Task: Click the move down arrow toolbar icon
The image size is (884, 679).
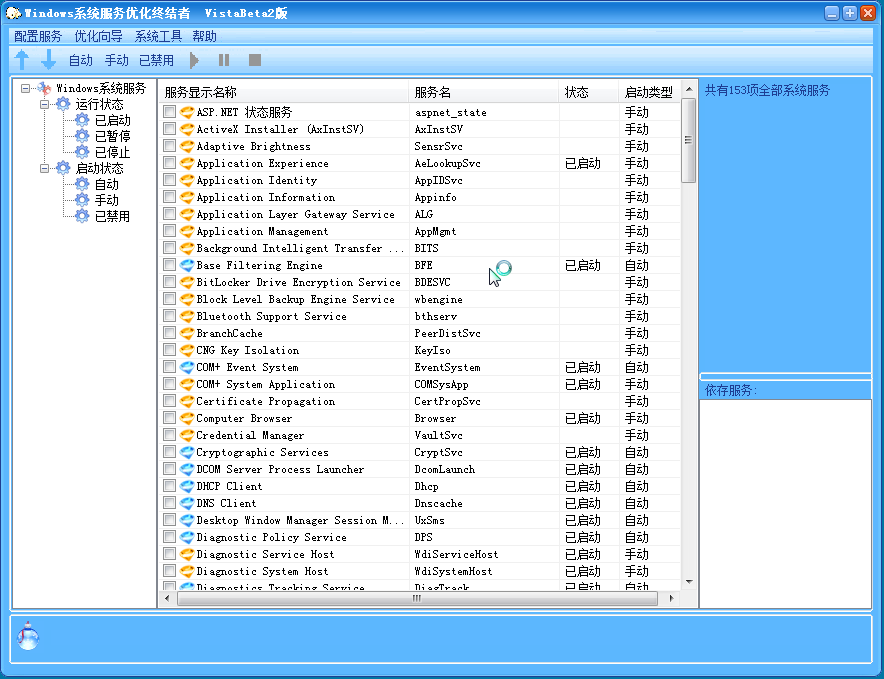Action: click(x=48, y=60)
